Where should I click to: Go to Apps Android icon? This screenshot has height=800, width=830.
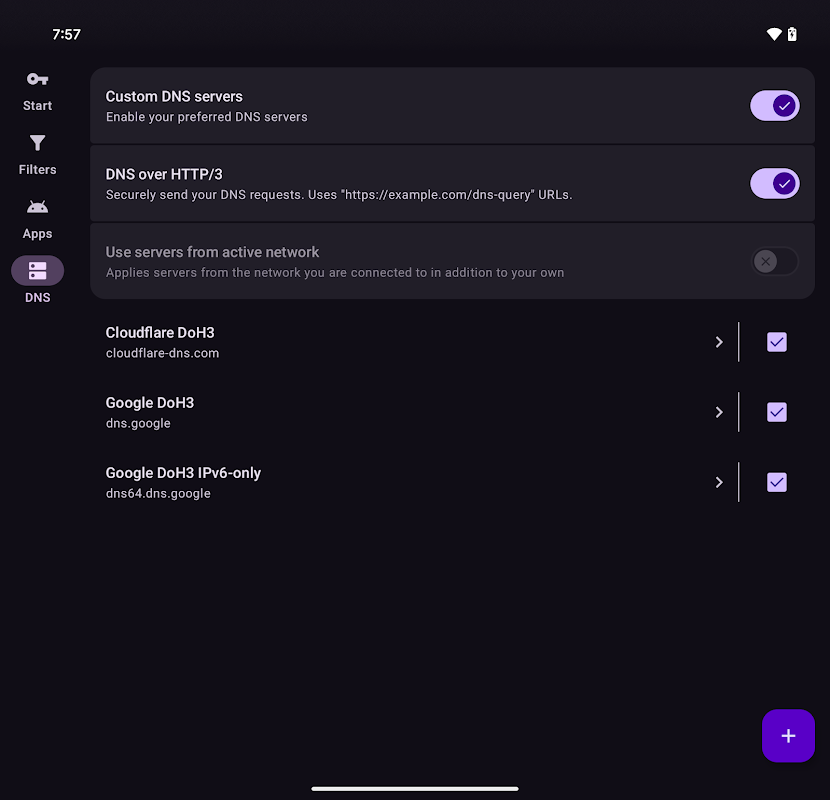tap(37, 207)
